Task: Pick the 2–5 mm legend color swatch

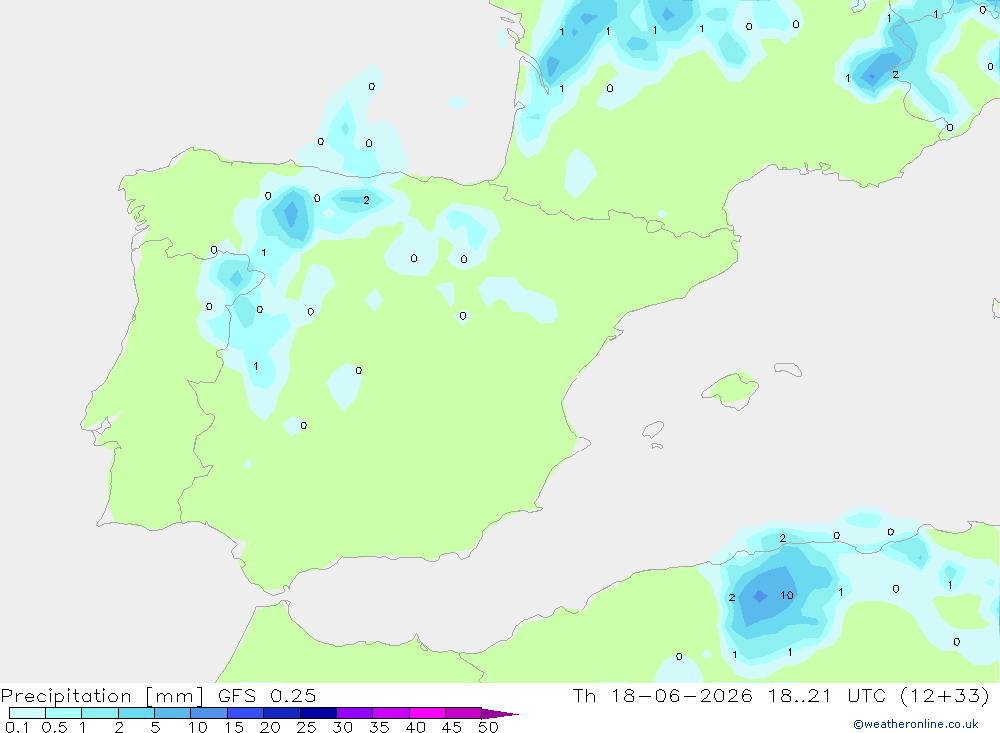Action: tap(136, 713)
